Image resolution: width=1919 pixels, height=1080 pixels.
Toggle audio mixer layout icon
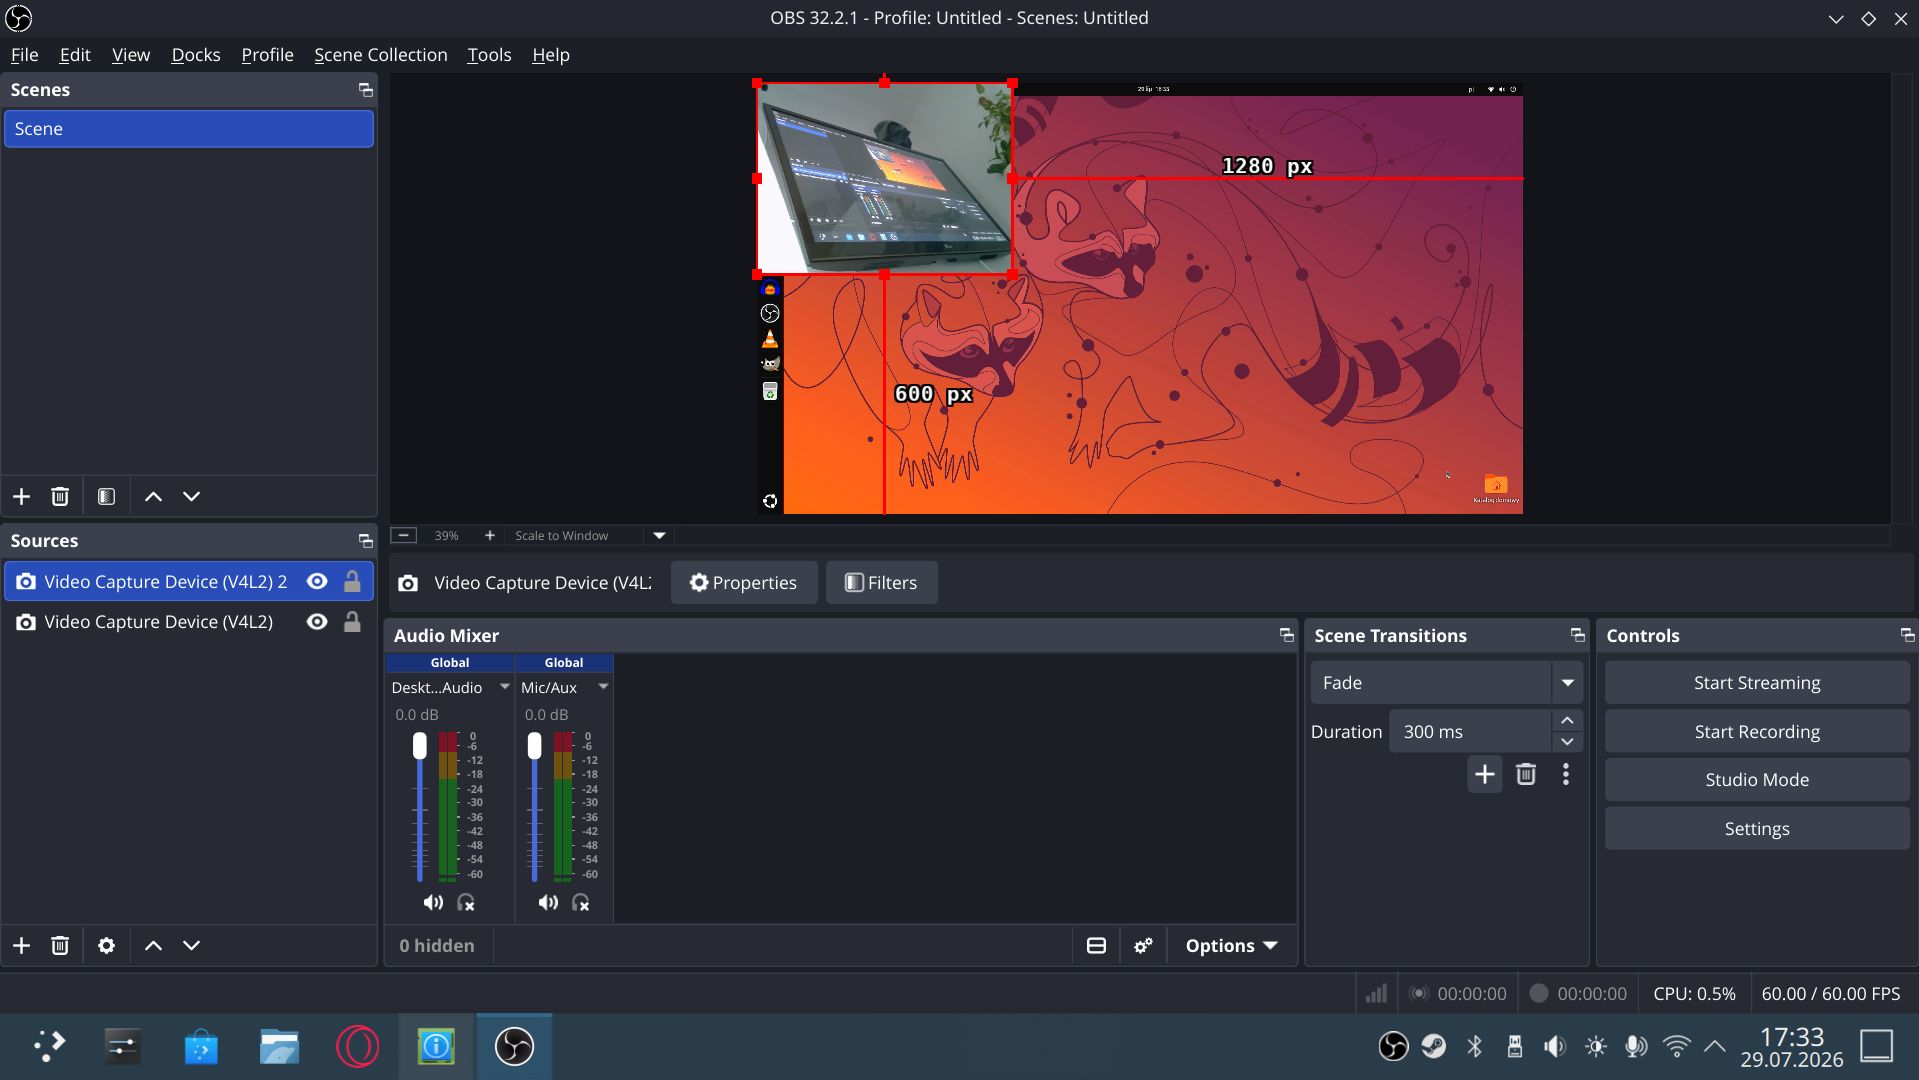click(1096, 945)
